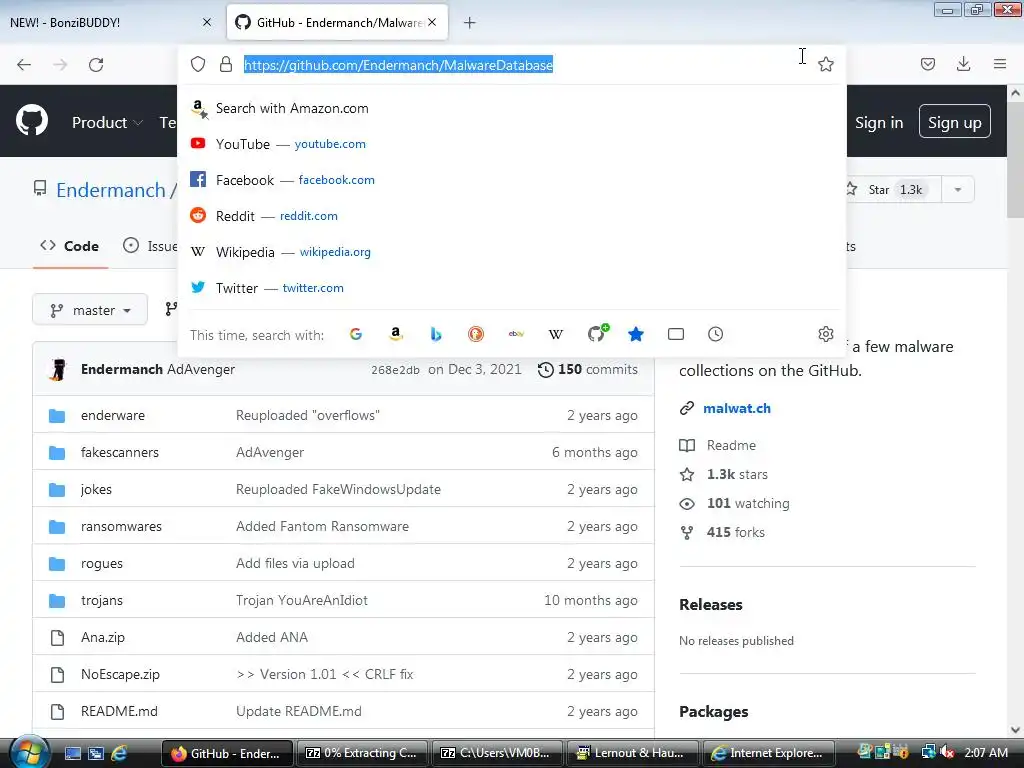The image size is (1024, 768).
Task: Open the Firefox downloads arrow icon
Action: (963, 64)
